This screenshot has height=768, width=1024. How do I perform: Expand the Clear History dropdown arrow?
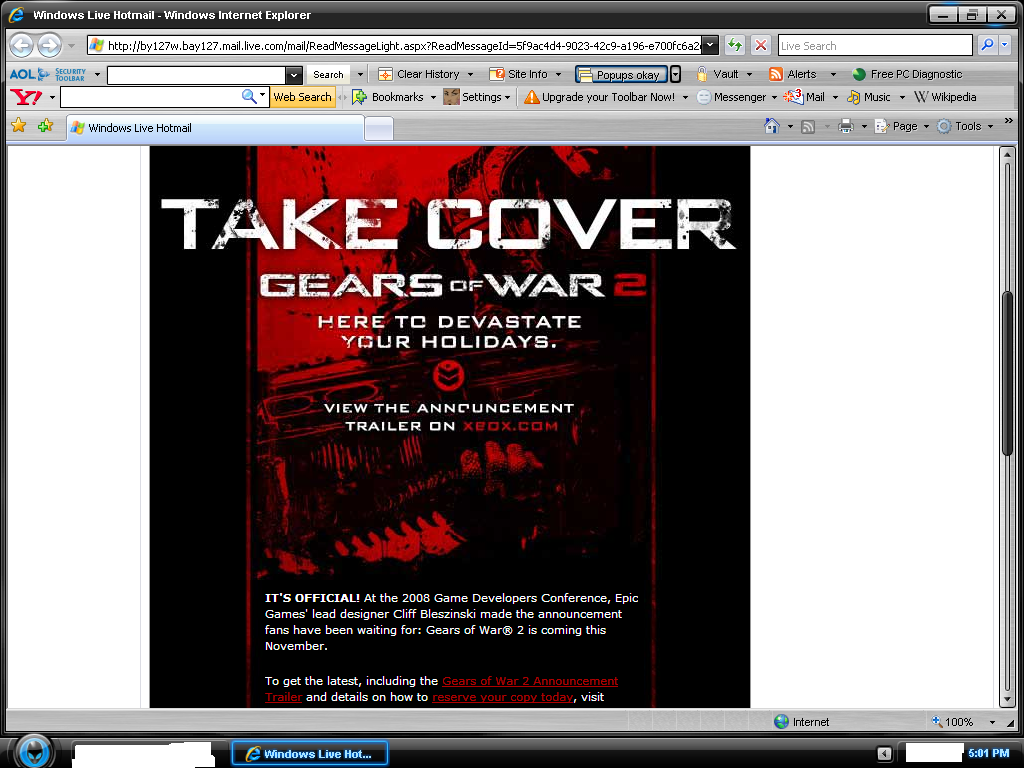click(x=470, y=74)
